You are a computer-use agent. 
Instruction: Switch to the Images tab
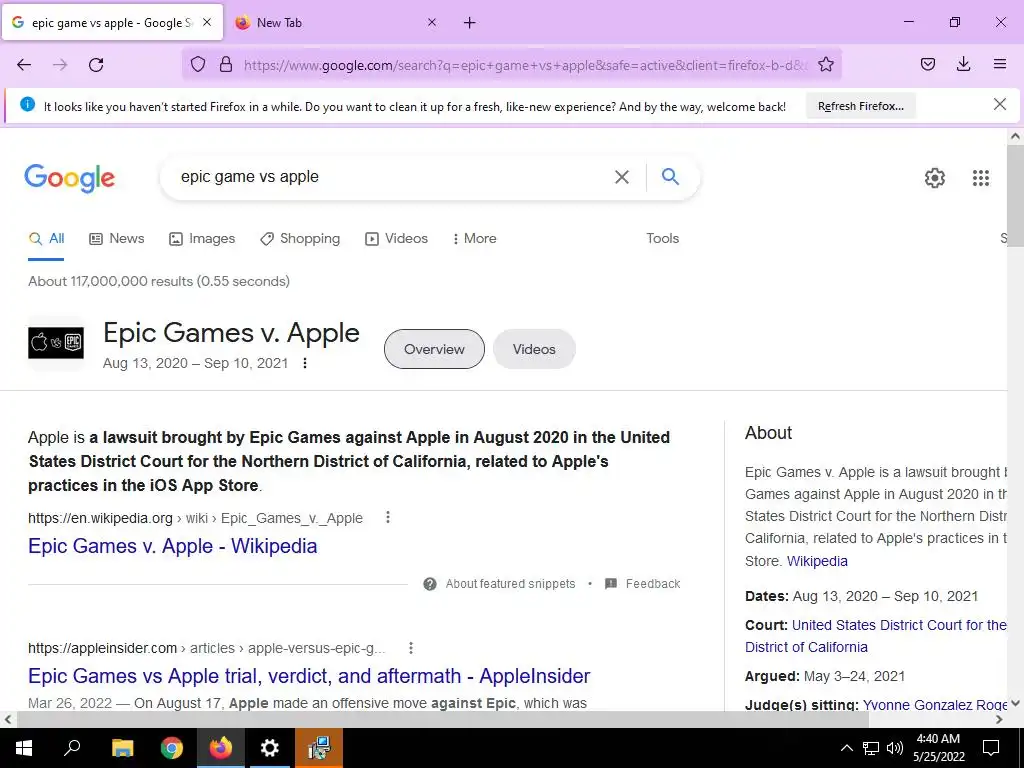click(x=202, y=239)
